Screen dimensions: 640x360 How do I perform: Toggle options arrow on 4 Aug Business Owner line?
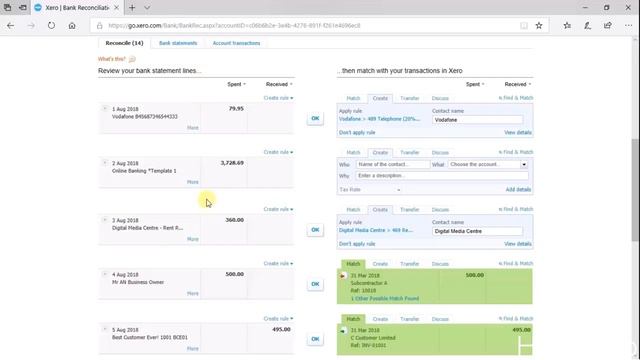click(104, 274)
